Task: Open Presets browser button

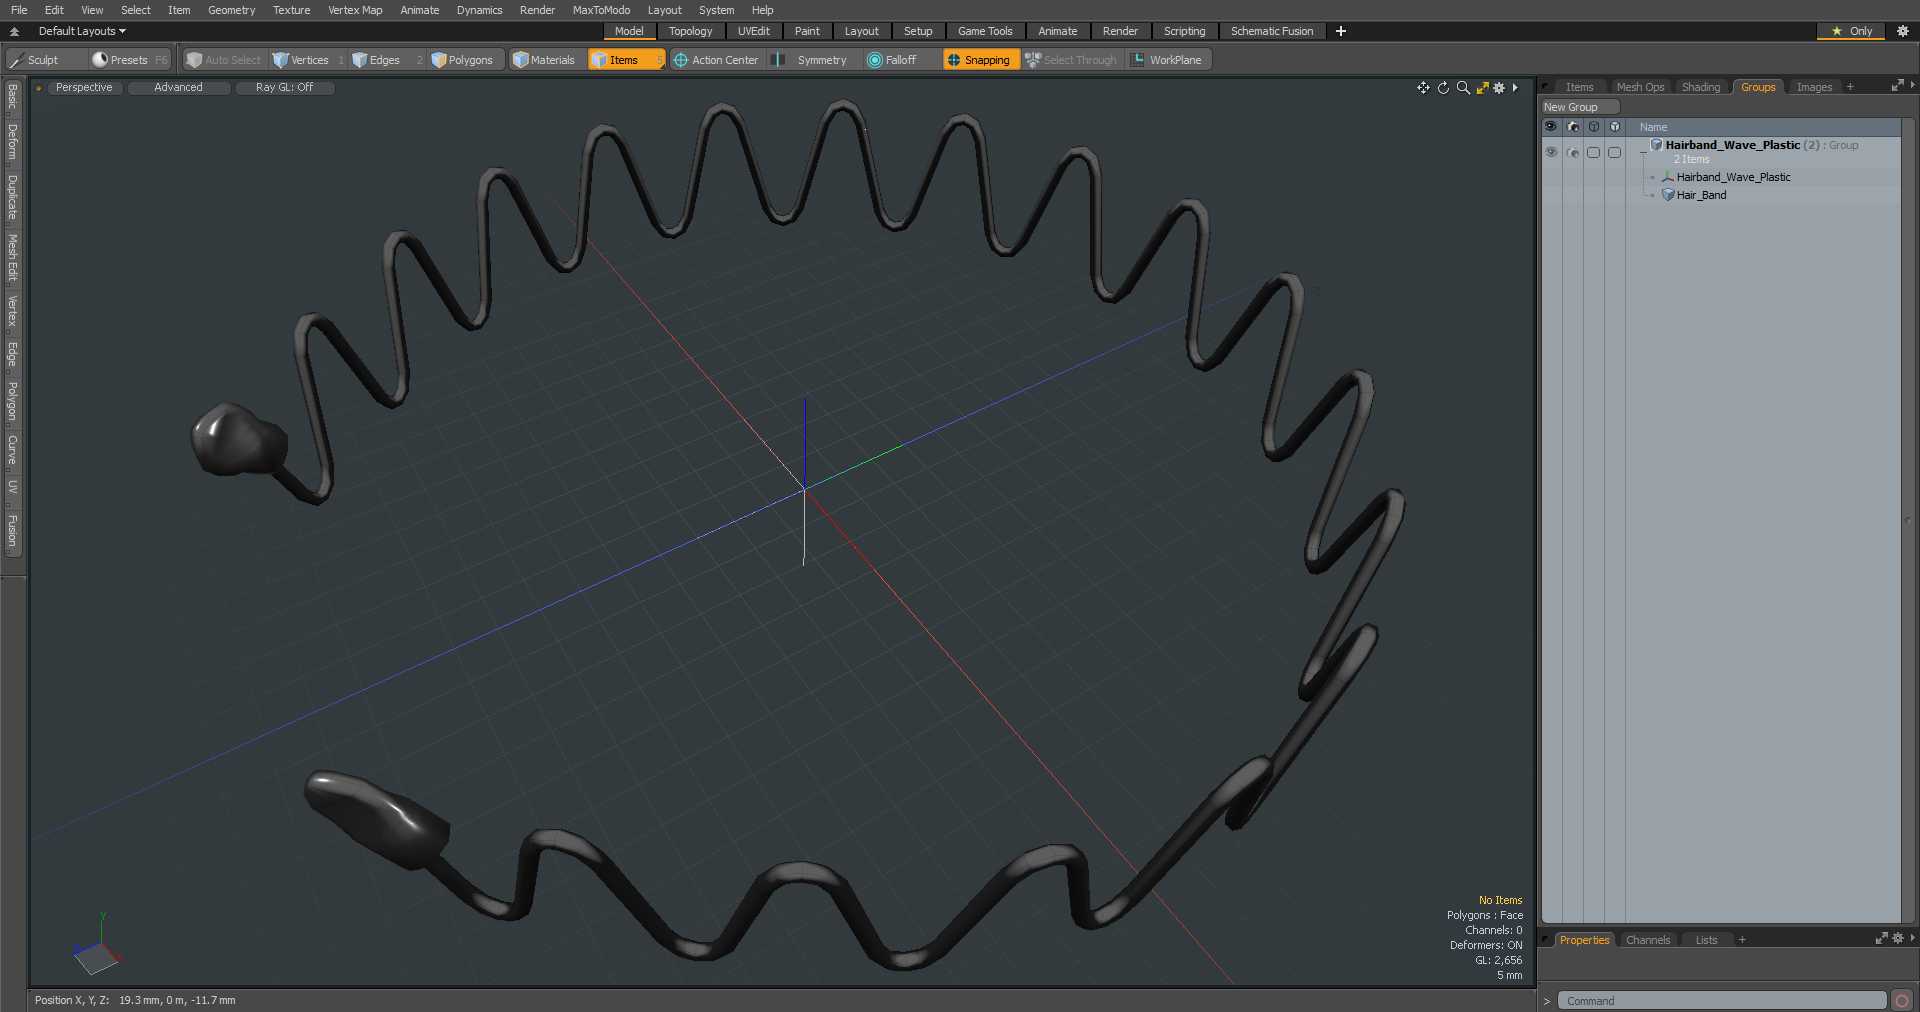Action: click(x=130, y=60)
